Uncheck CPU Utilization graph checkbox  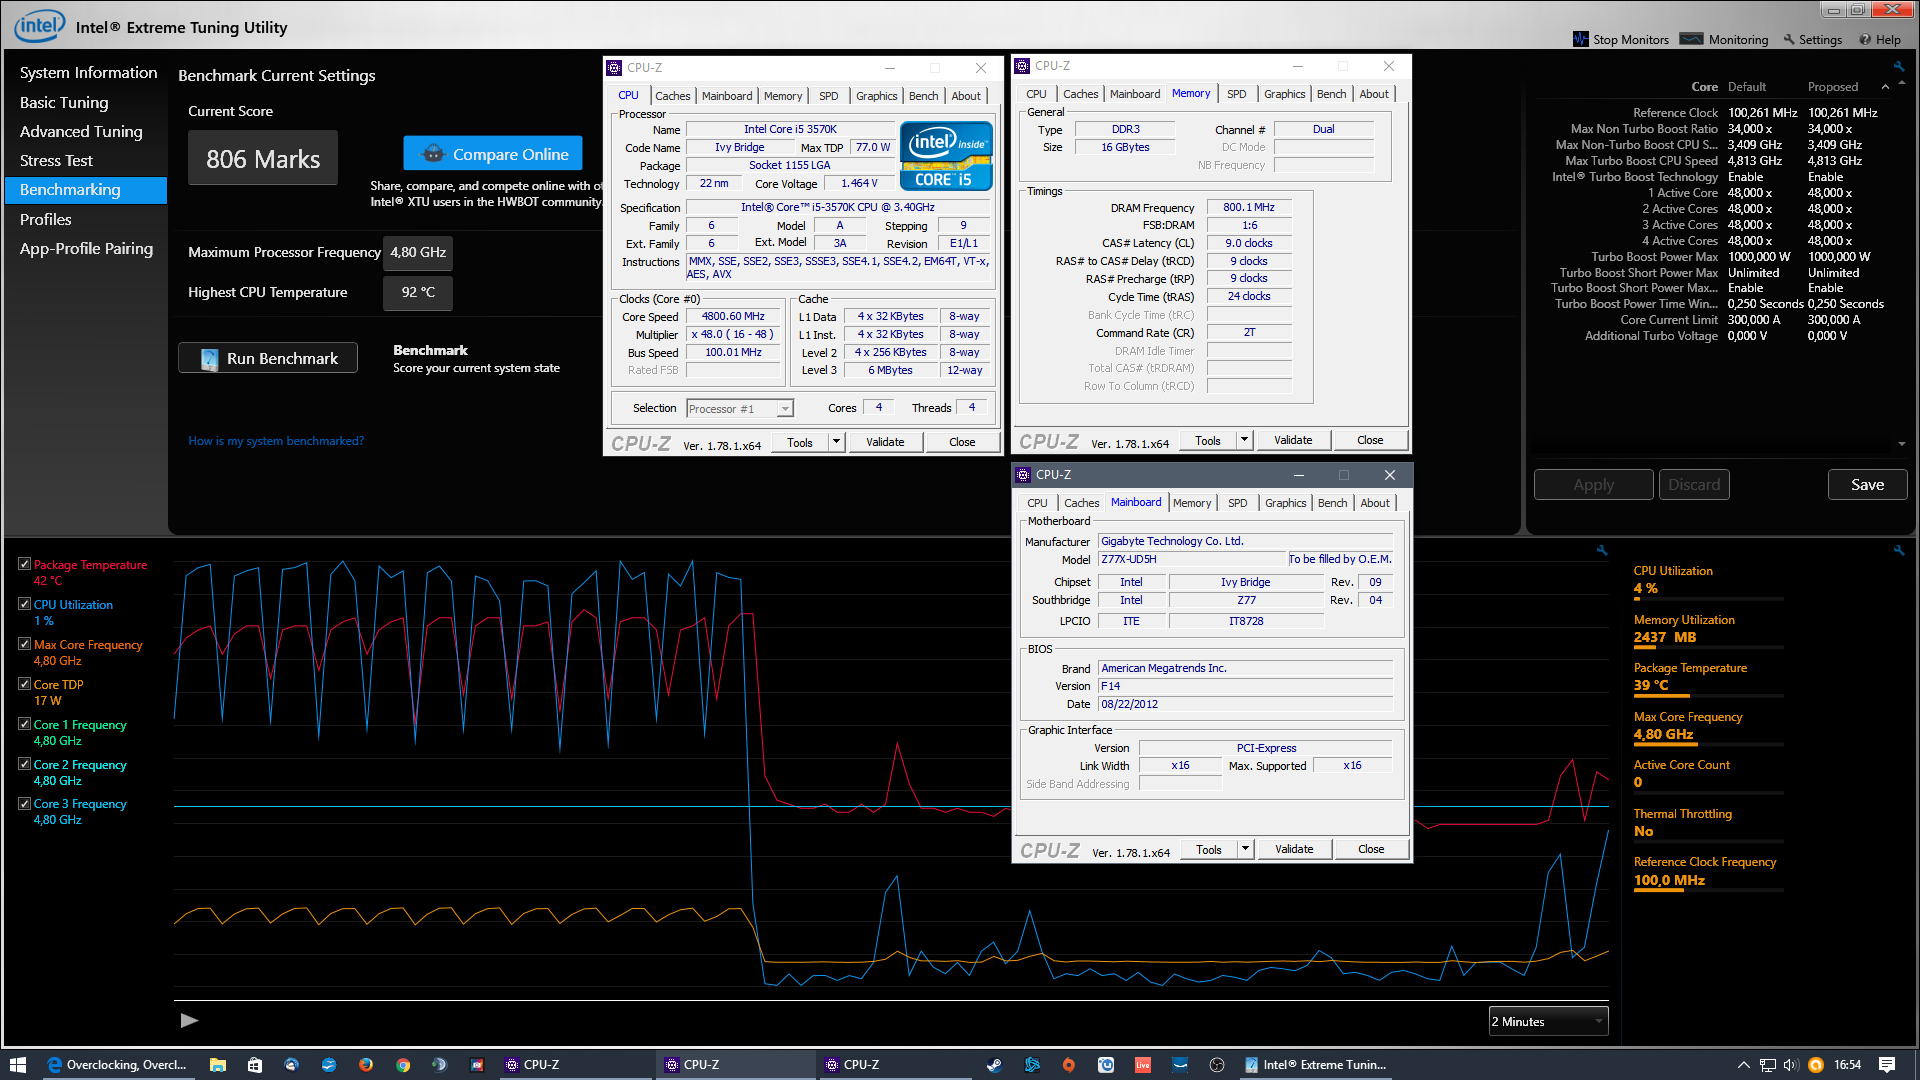click(24, 604)
